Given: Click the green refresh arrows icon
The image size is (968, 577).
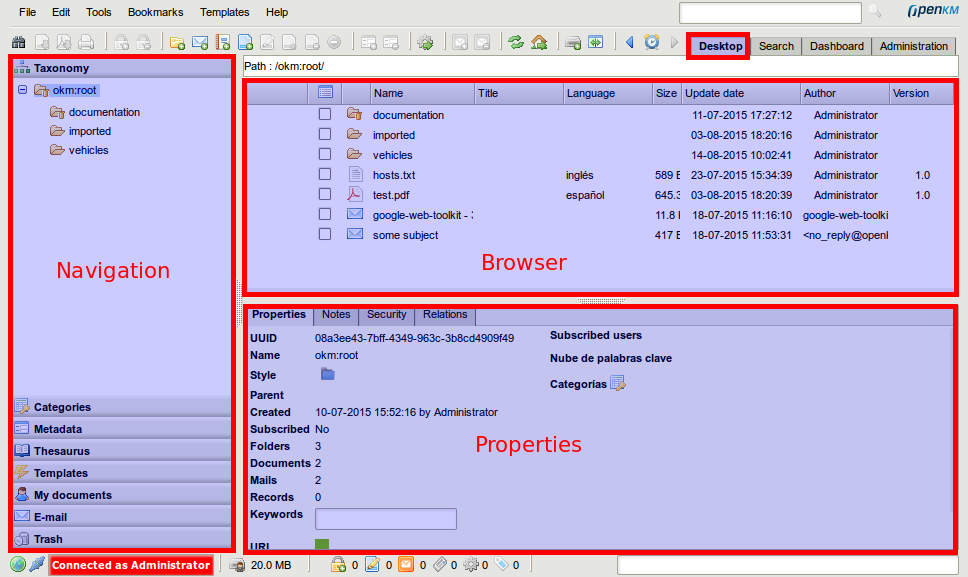Looking at the screenshot, I should [x=516, y=43].
